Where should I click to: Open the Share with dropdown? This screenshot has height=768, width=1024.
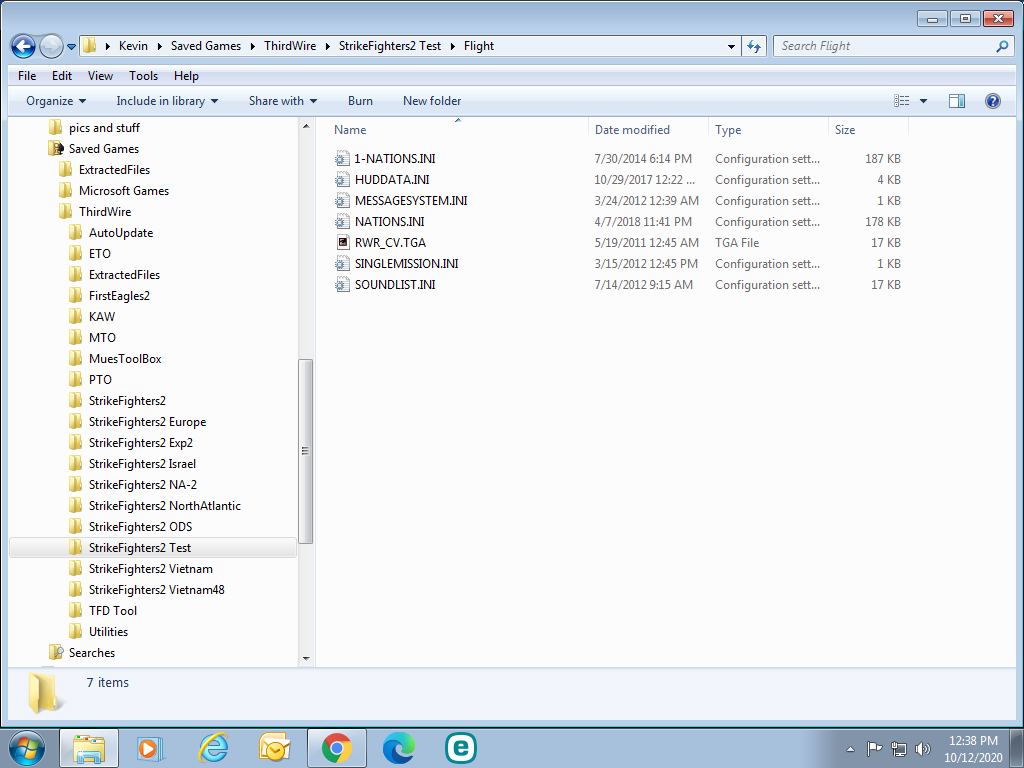point(283,101)
